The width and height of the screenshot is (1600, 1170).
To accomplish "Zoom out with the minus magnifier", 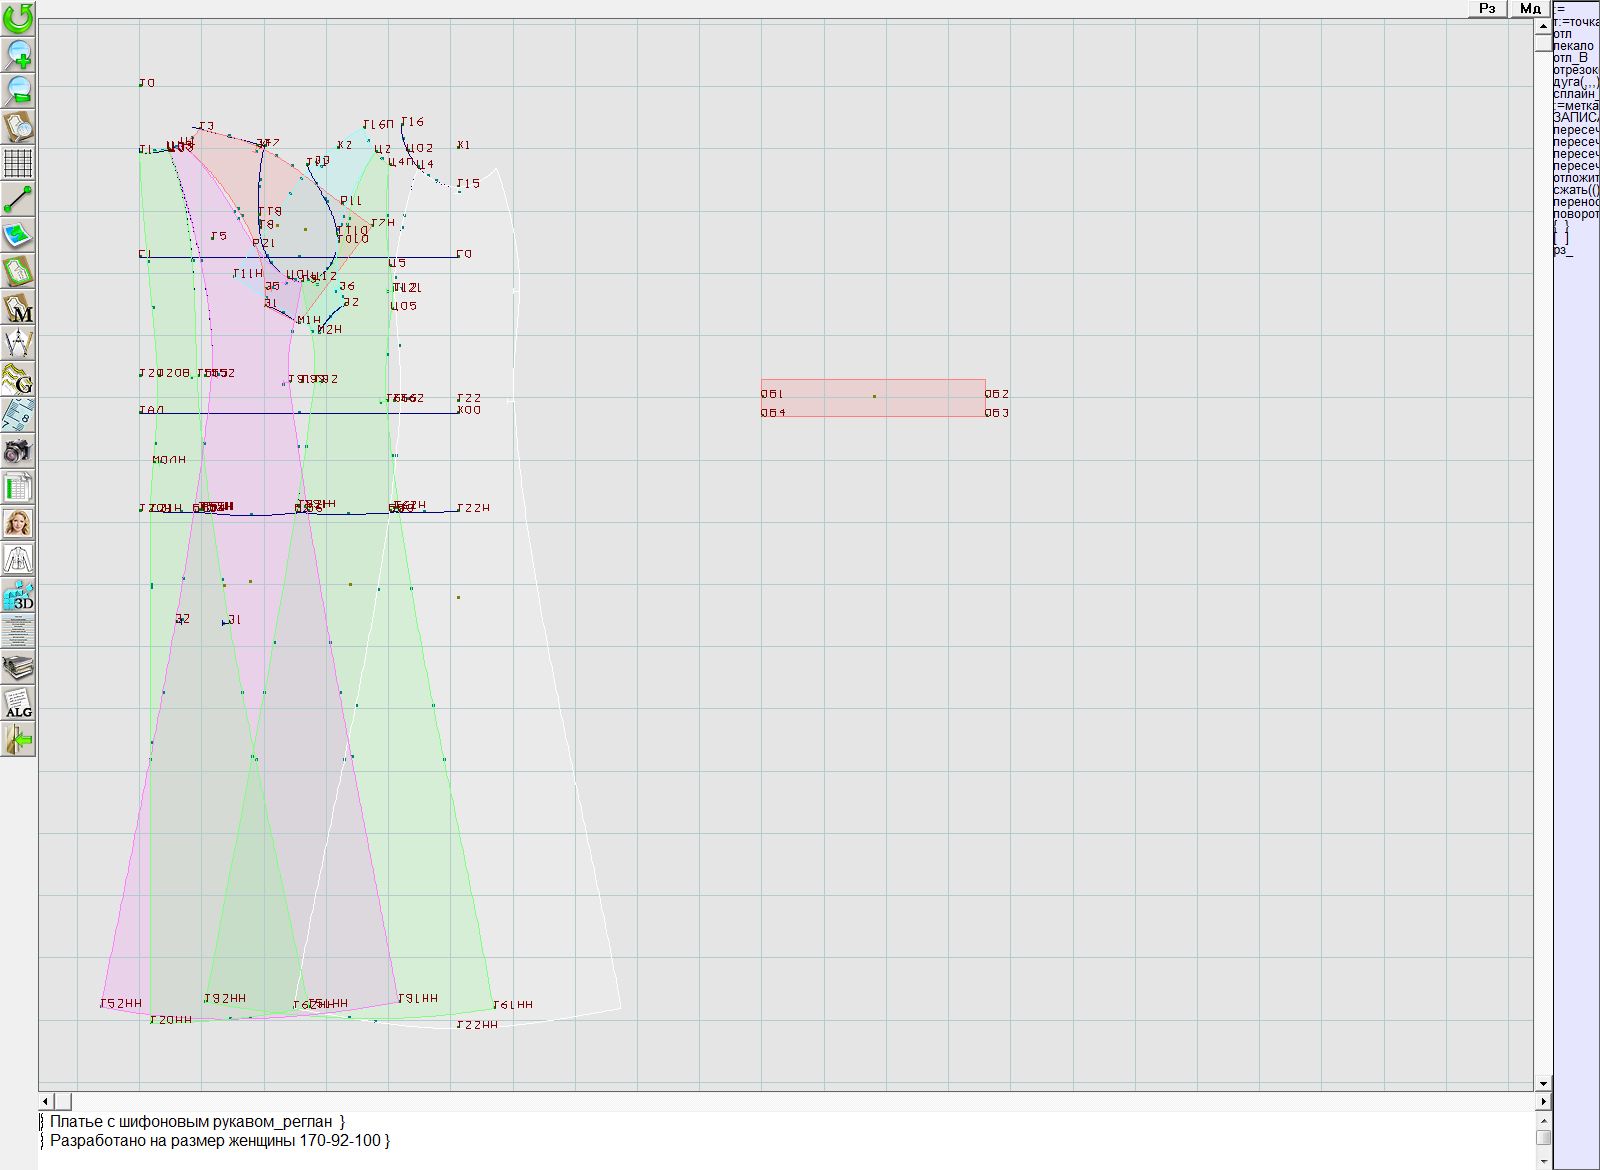I will 18,90.
